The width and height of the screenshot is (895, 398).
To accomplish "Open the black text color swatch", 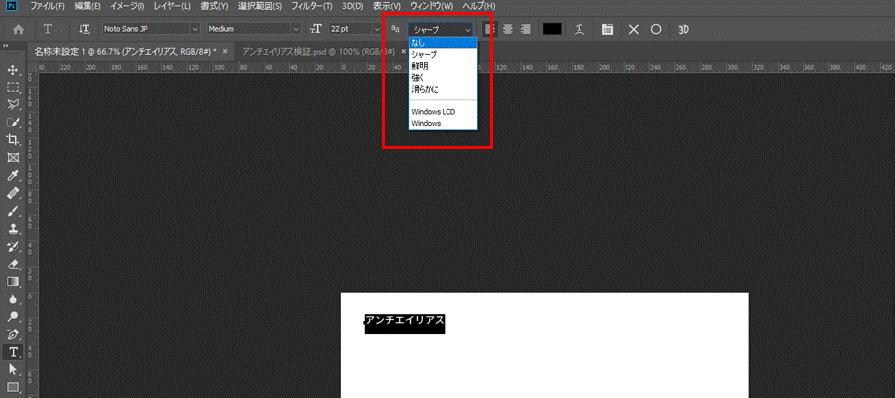I will (x=552, y=29).
